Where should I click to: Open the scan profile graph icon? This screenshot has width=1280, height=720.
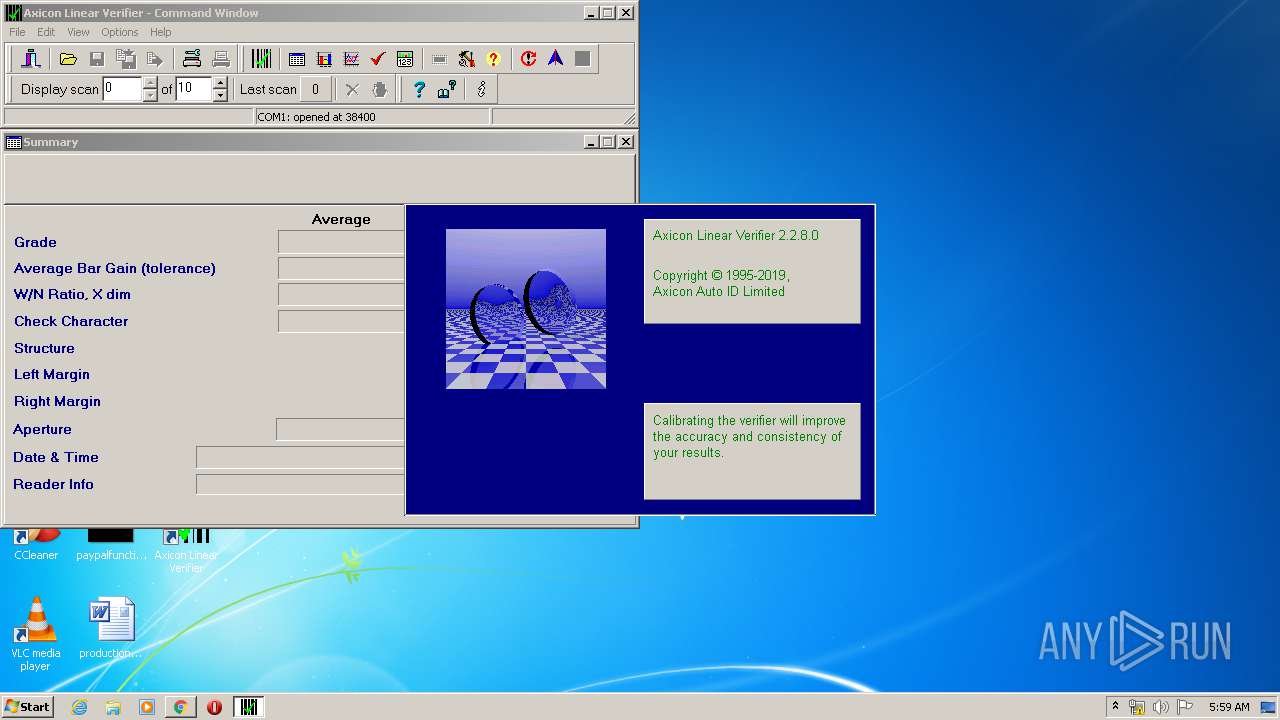click(x=351, y=59)
